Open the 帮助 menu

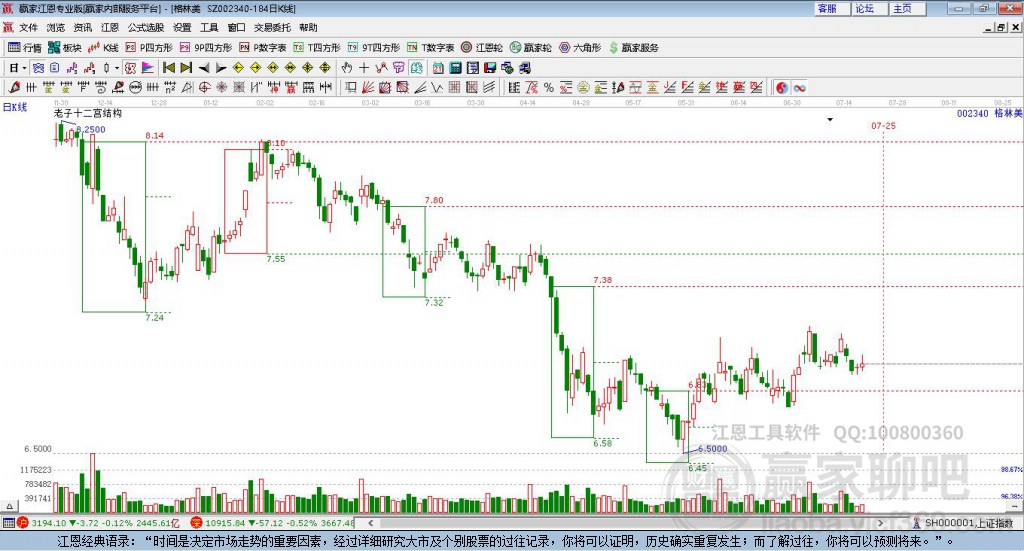308,27
